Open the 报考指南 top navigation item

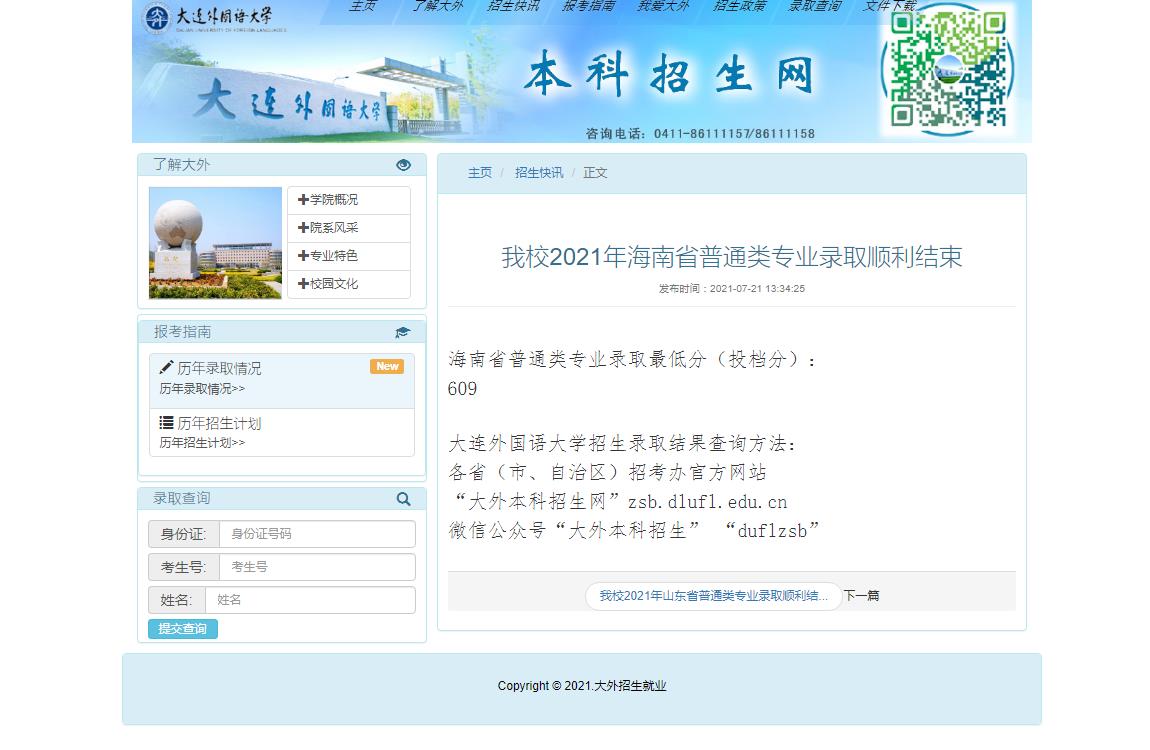tap(588, 6)
